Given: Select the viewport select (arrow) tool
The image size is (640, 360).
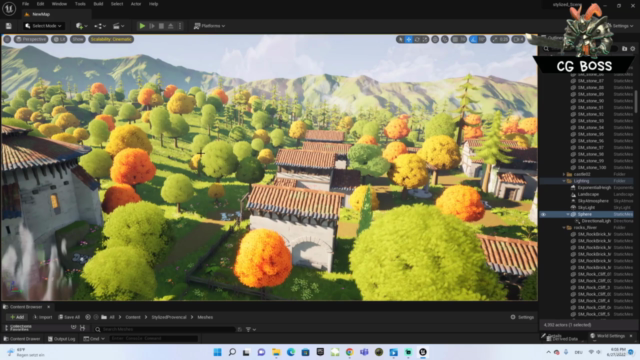Looking at the screenshot, I should (400, 39).
